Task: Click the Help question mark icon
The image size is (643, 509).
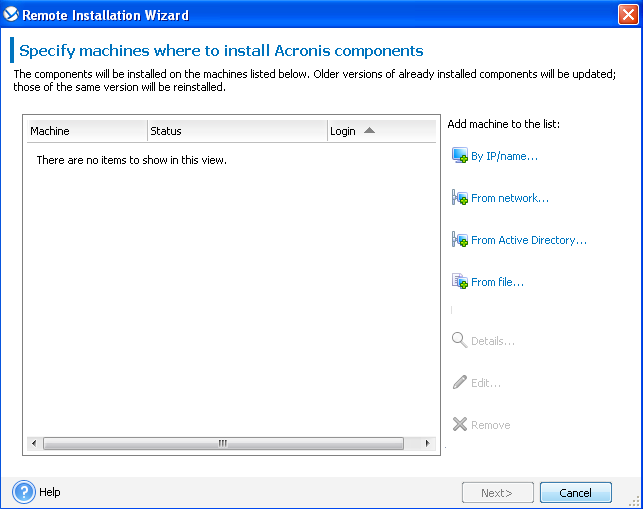Action: 24,492
